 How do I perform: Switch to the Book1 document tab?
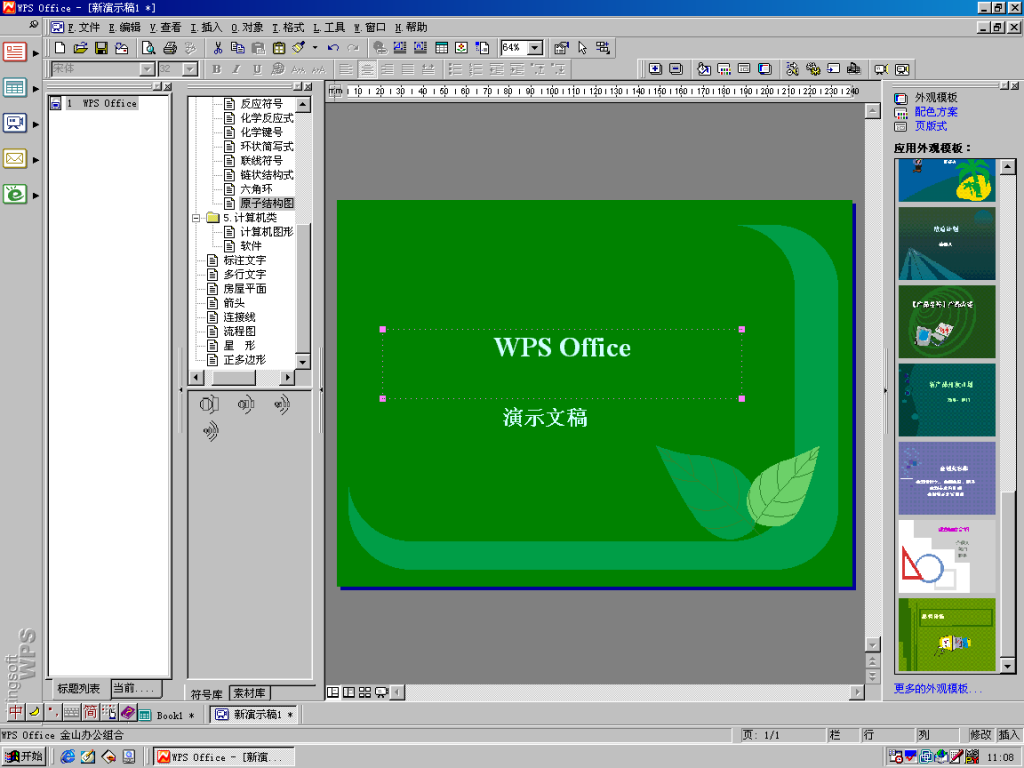coord(167,715)
